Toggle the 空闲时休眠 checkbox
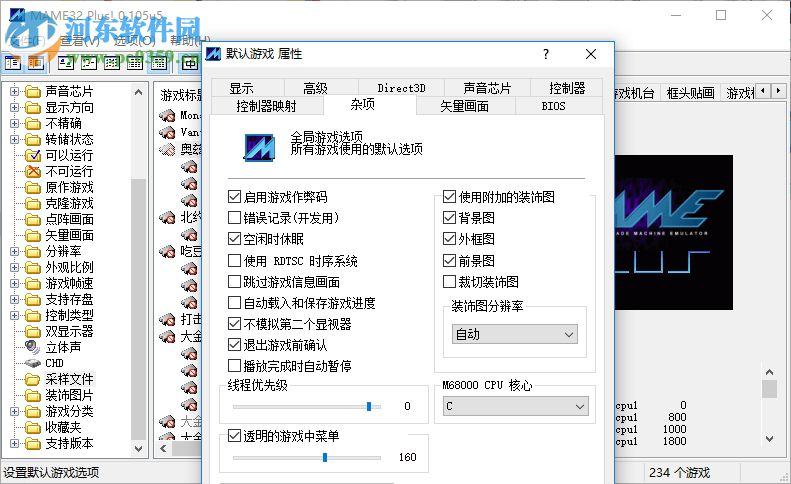This screenshot has height=484, width=791. (234, 239)
